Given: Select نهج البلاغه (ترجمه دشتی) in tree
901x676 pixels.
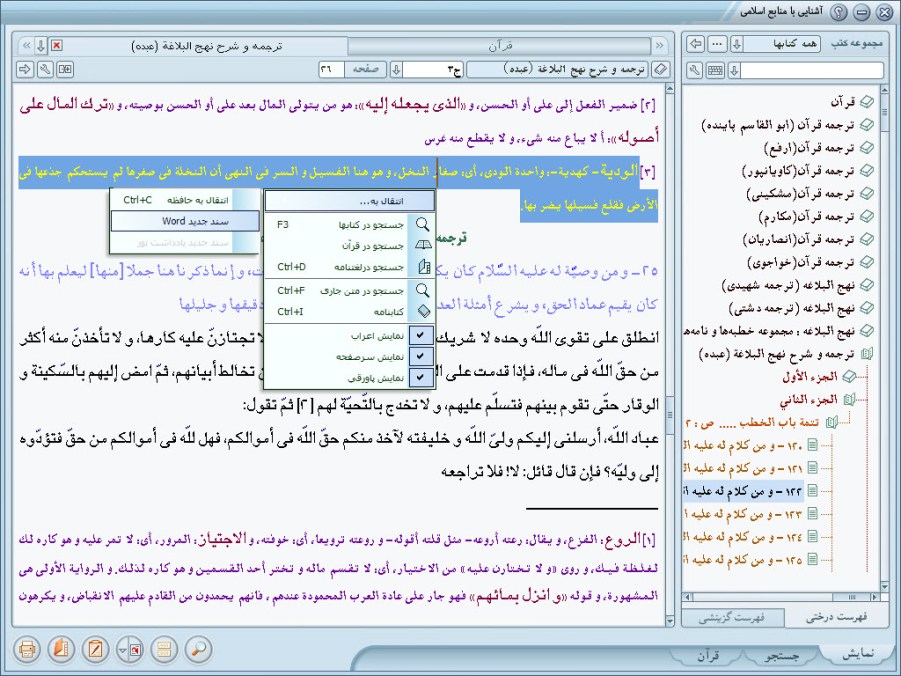Looking at the screenshot, I should 792,308.
